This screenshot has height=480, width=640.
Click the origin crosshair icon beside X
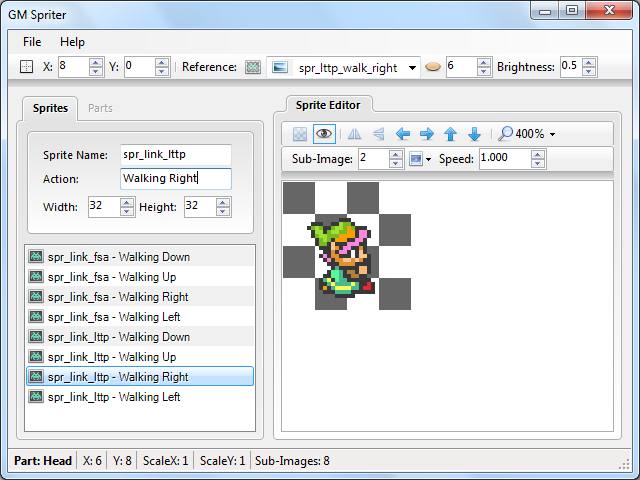point(27,67)
